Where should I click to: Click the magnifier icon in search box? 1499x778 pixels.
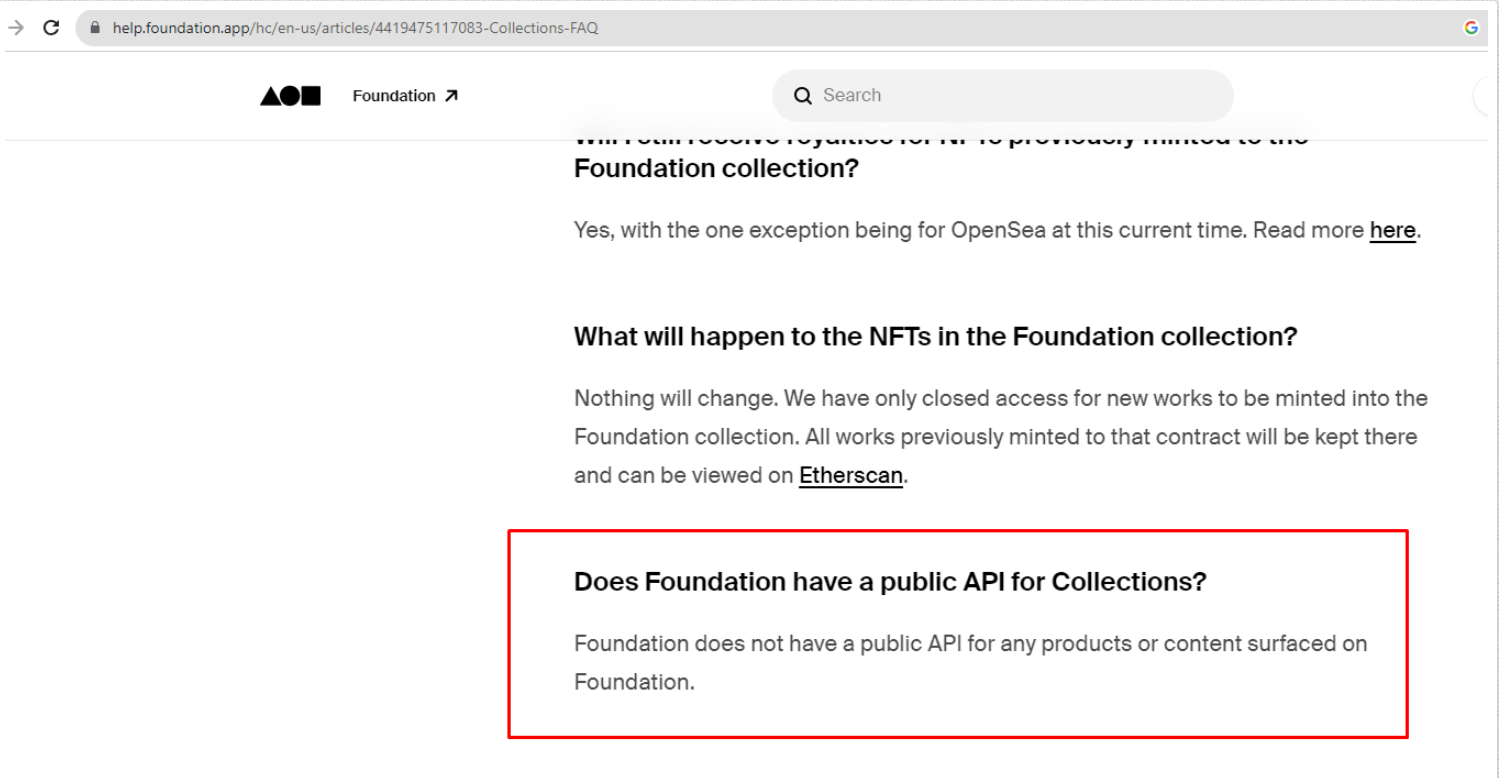click(x=802, y=96)
